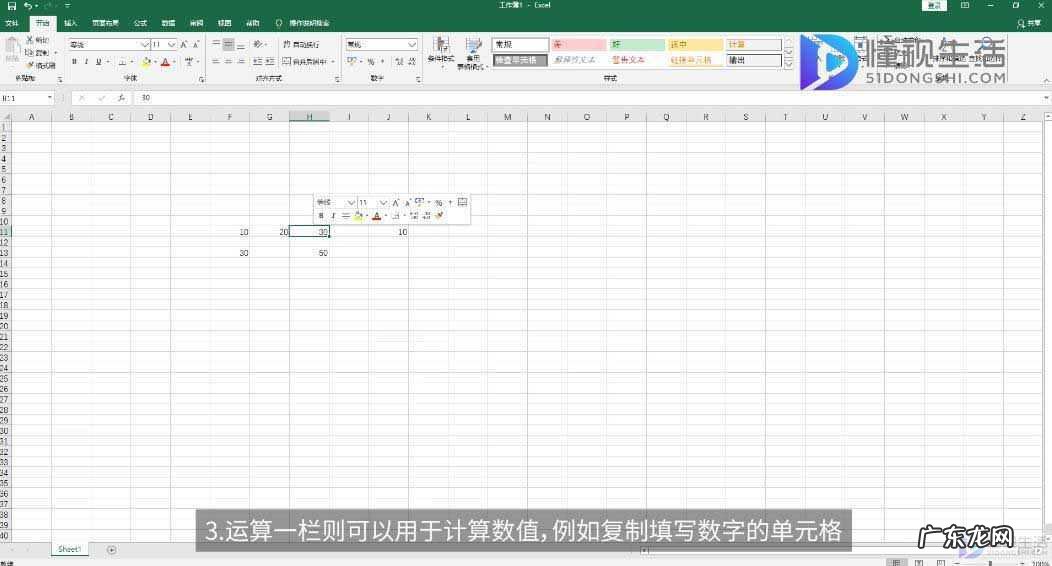This screenshot has width=1052, height=566.
Task: Switch to the Data ribbon tab
Action: (168, 23)
